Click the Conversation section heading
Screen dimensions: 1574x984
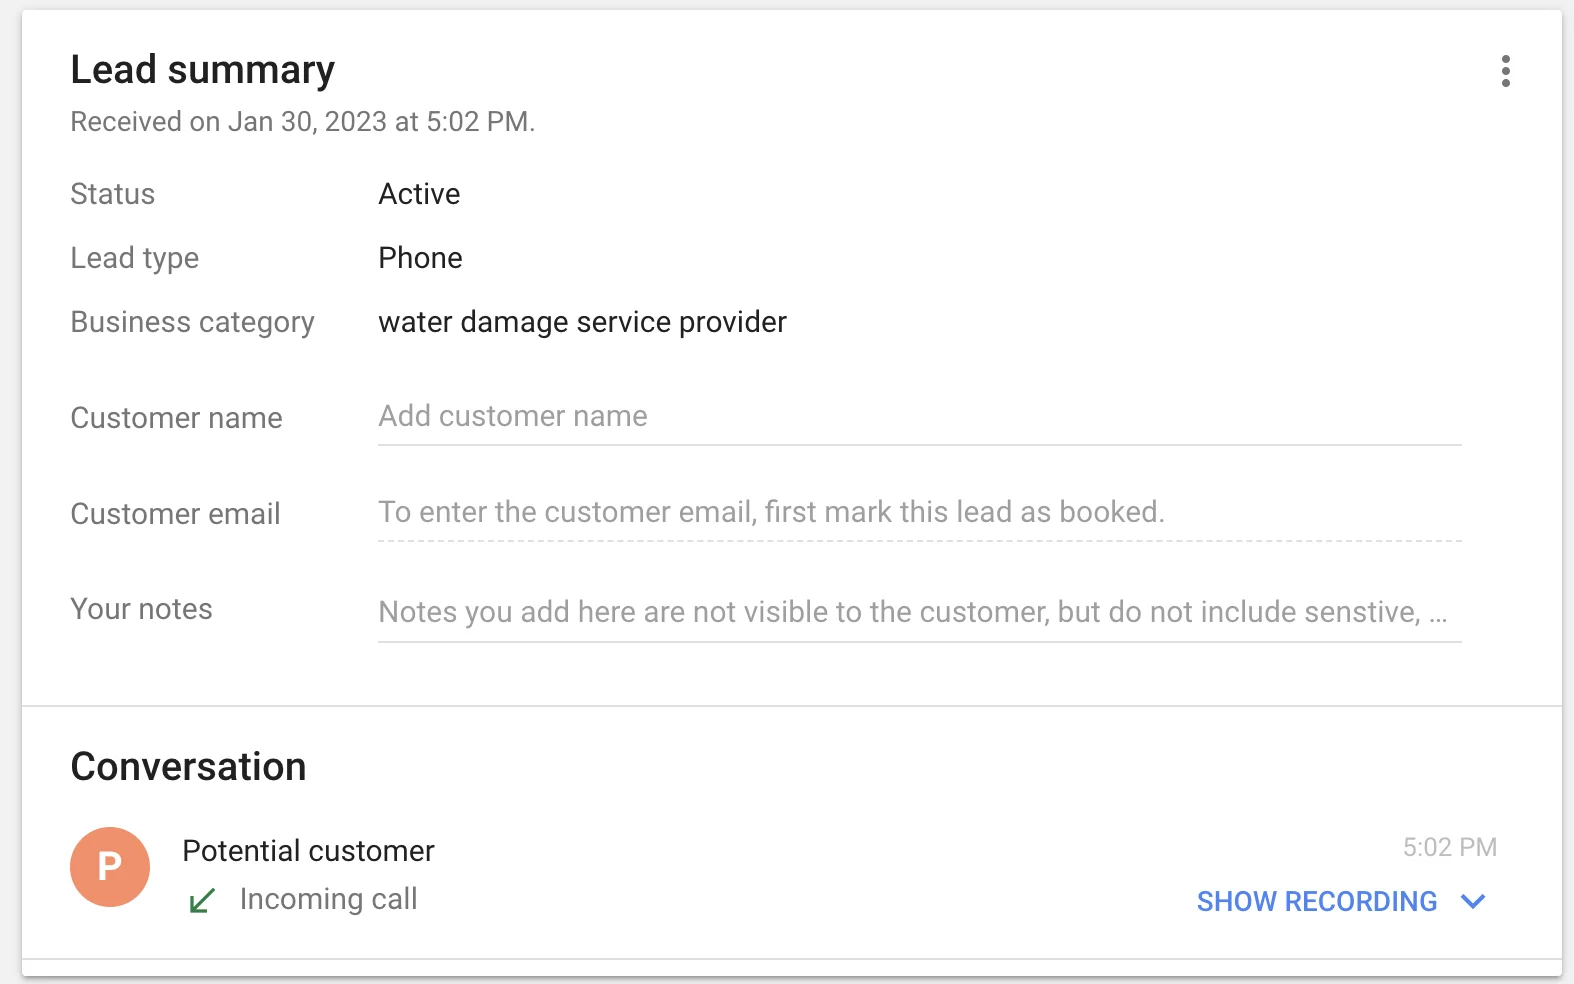188,767
